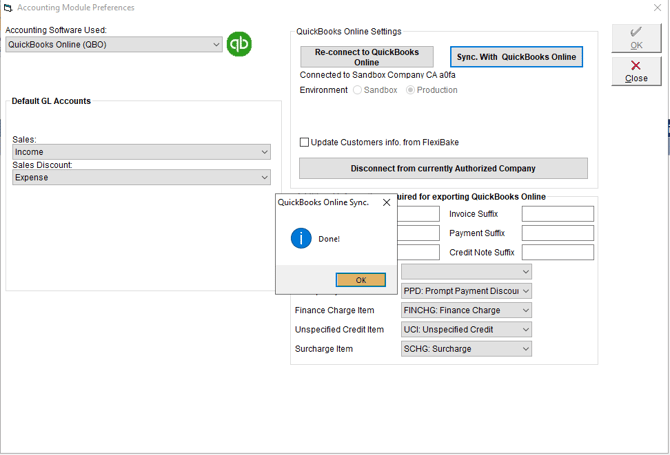Screen dimensions: 670x455
Task: Click the 'Default GL Accounts' heading
Action: (x=51, y=101)
